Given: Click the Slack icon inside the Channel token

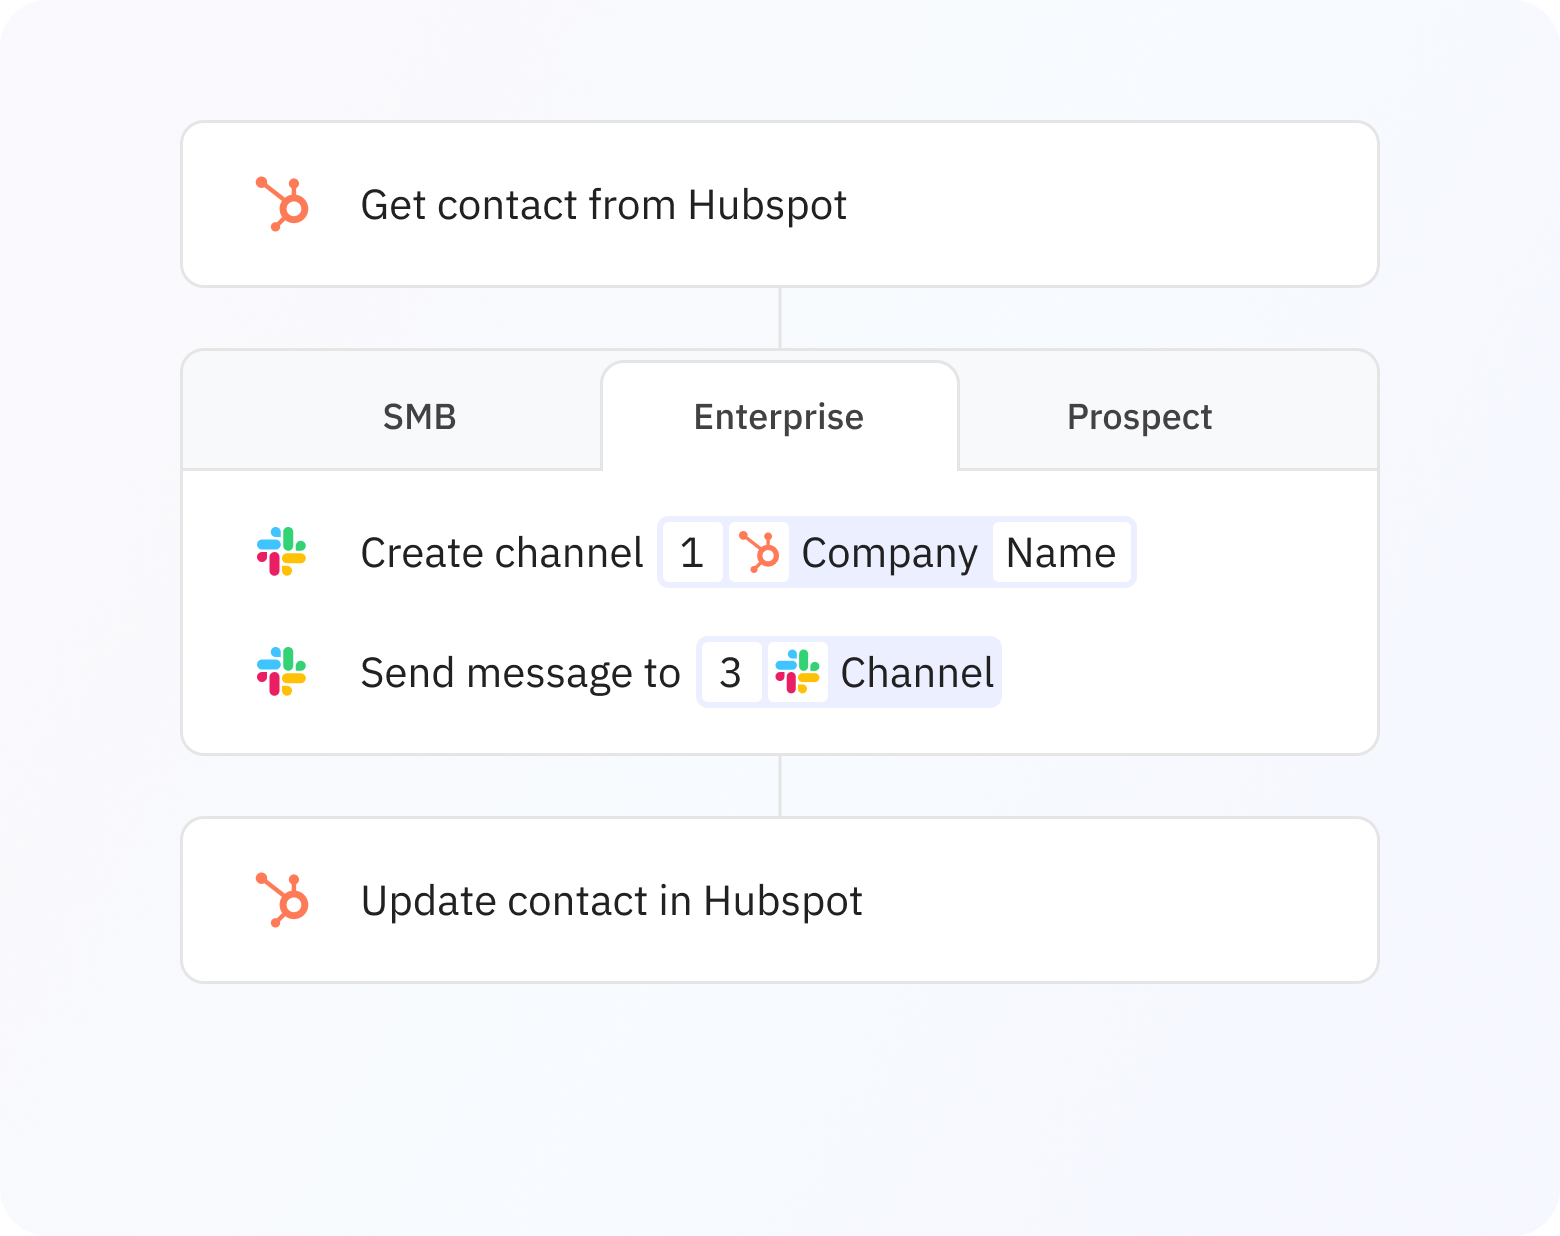Looking at the screenshot, I should [798, 672].
